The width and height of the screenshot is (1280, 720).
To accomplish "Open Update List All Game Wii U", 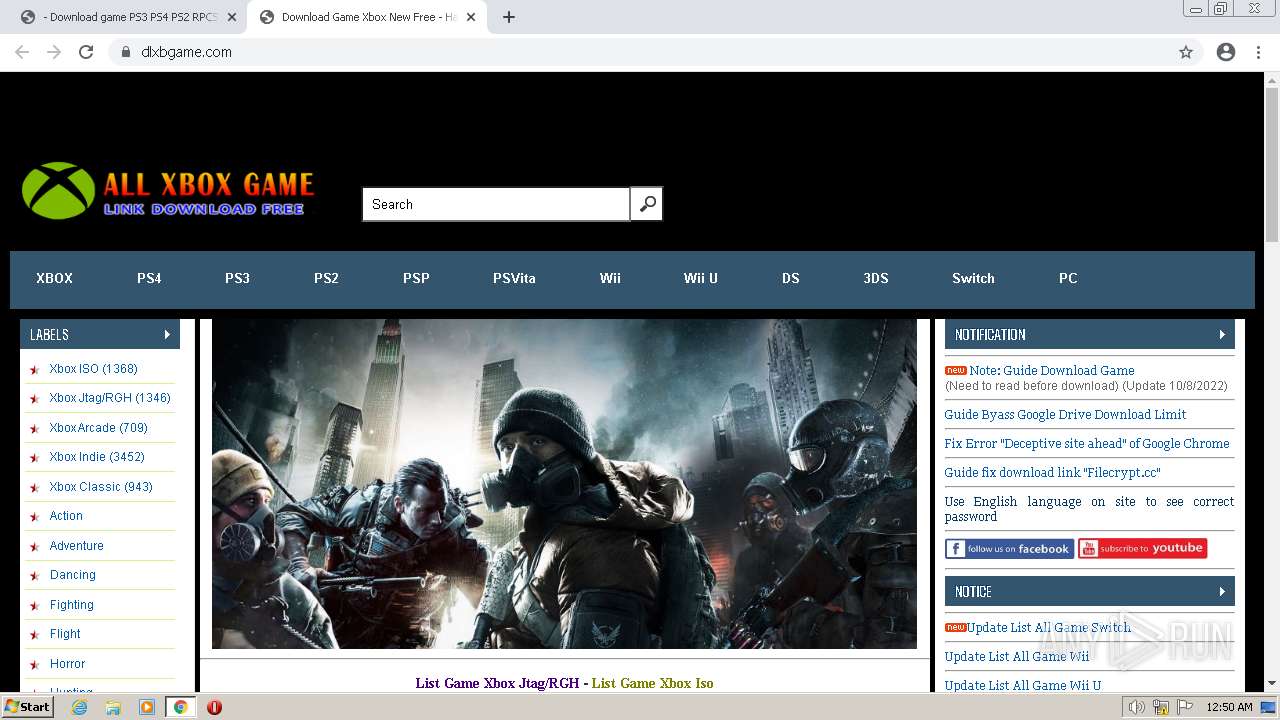I will [x=1023, y=685].
